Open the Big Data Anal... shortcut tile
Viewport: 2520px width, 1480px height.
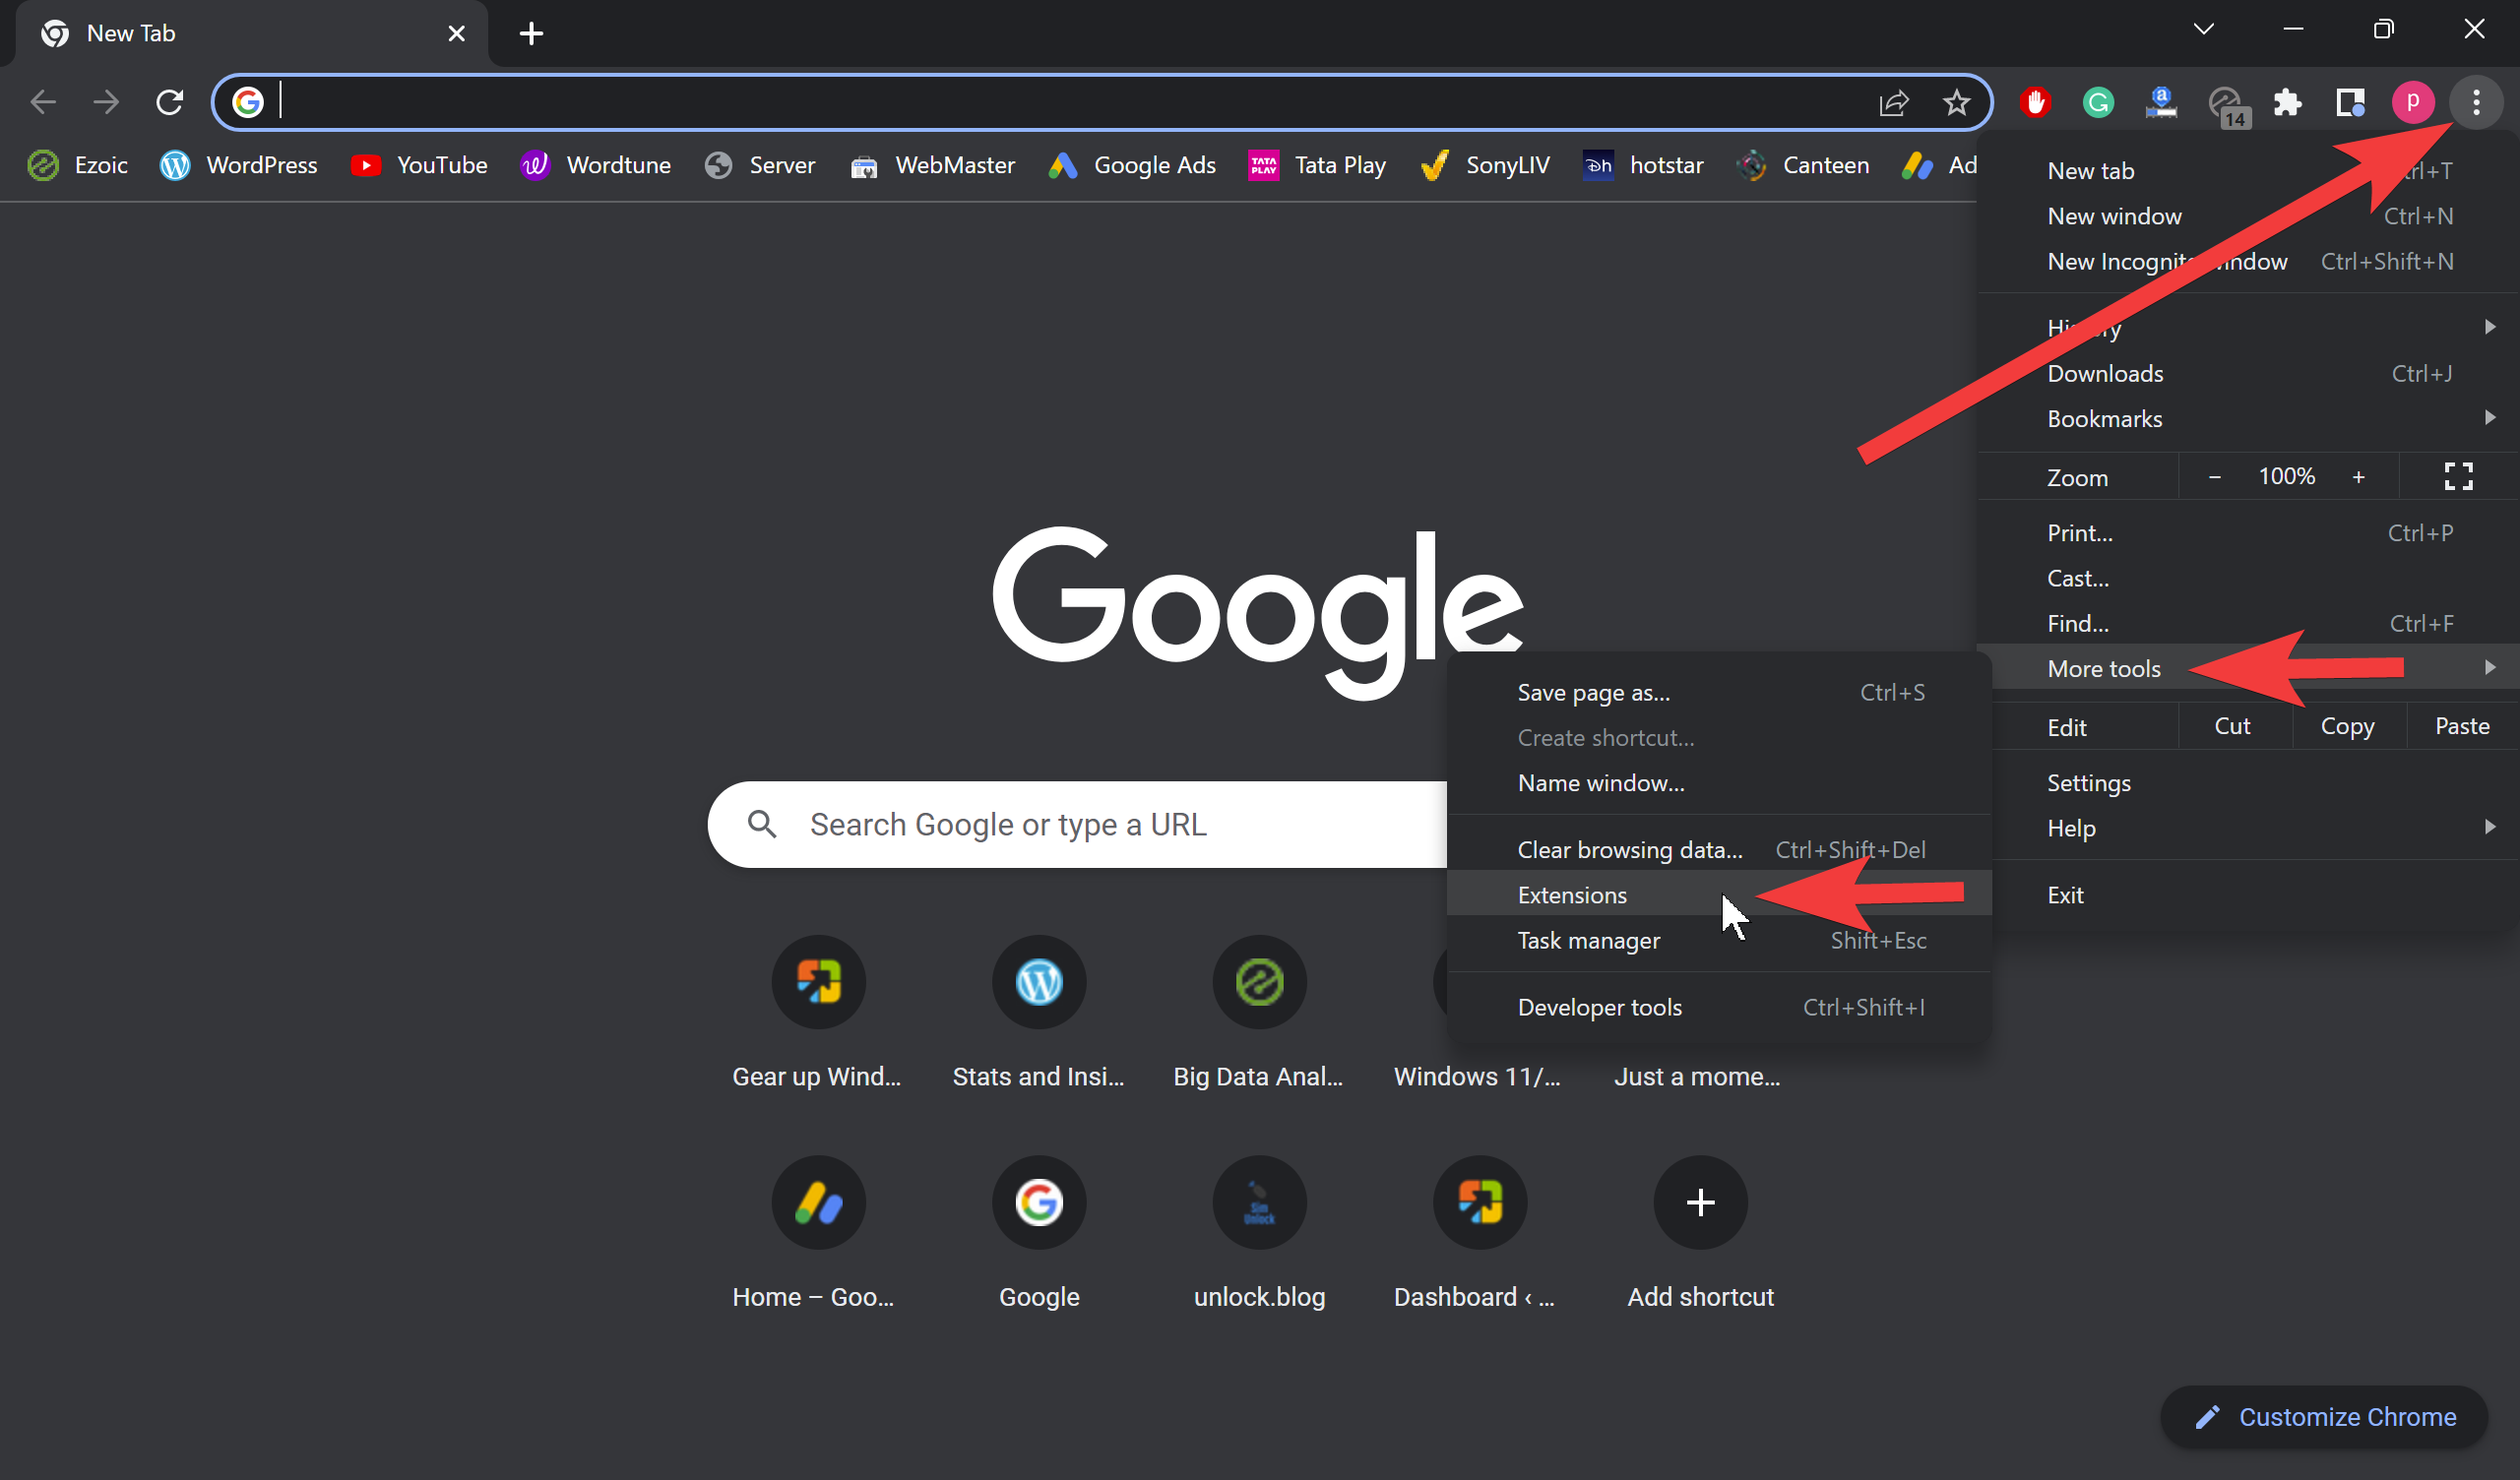(1258, 1012)
